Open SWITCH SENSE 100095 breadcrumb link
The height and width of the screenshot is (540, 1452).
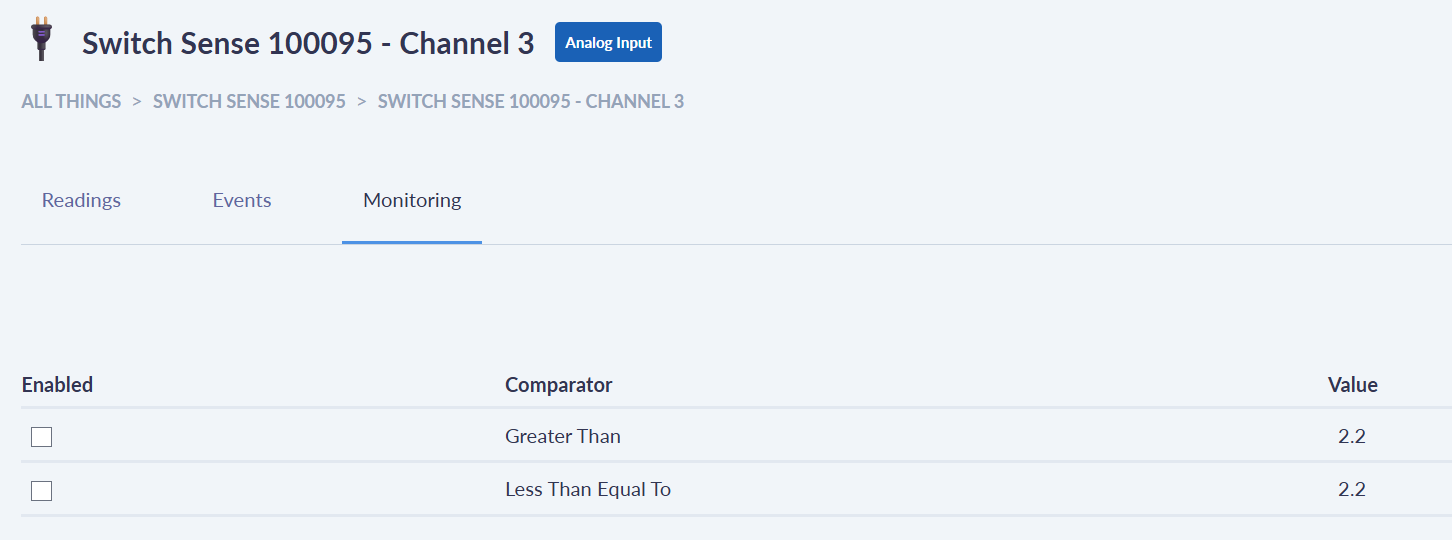(x=249, y=101)
